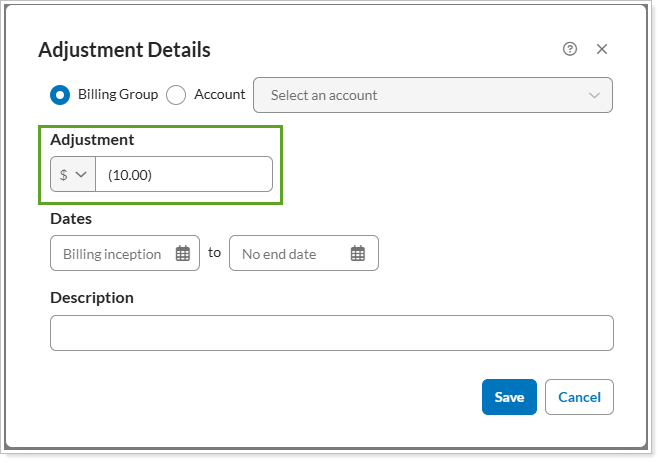Open the Select an account dropdown
This screenshot has width=661, height=463.
420,96
